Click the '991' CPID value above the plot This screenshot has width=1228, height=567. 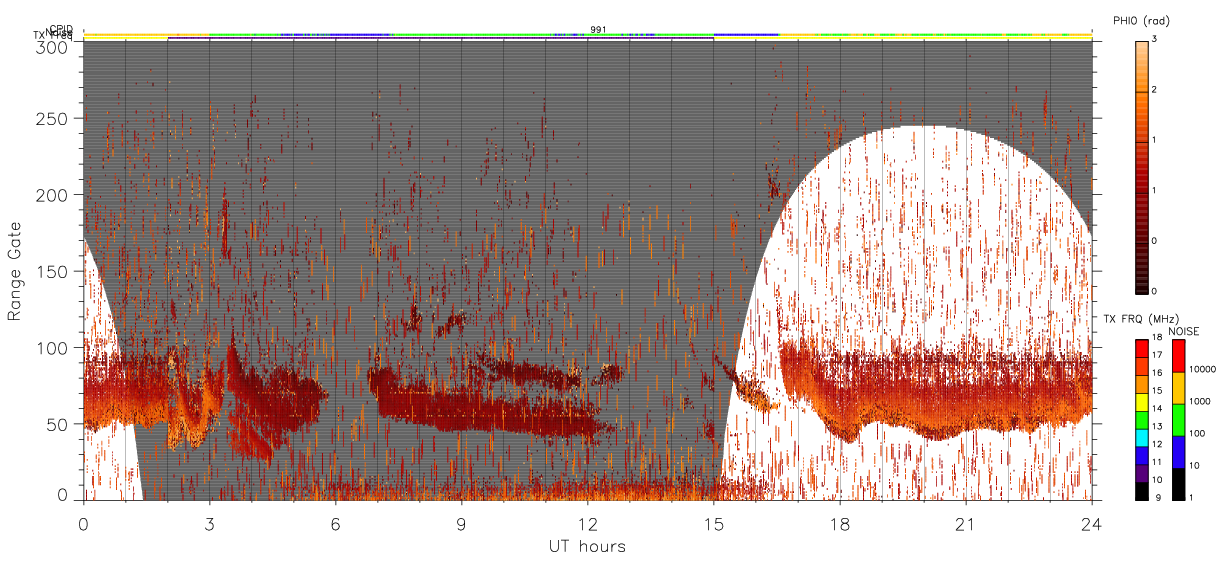598,30
